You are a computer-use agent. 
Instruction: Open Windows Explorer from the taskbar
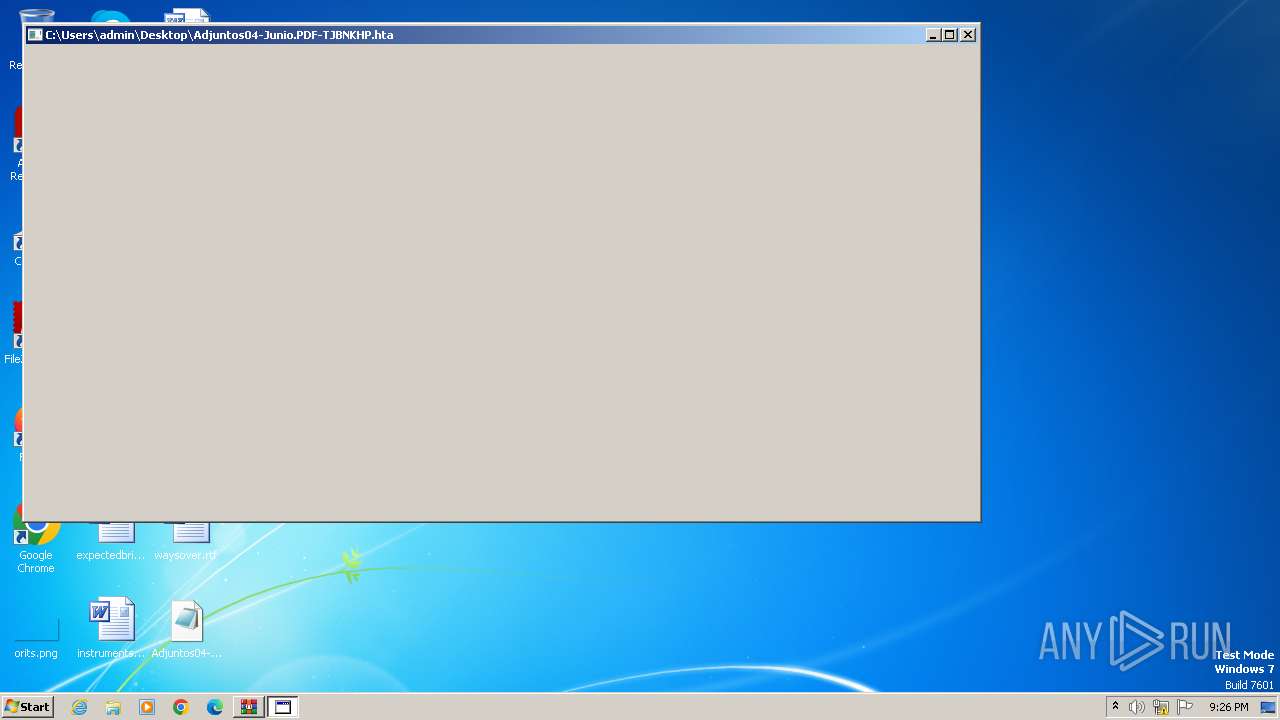pyautogui.click(x=113, y=707)
